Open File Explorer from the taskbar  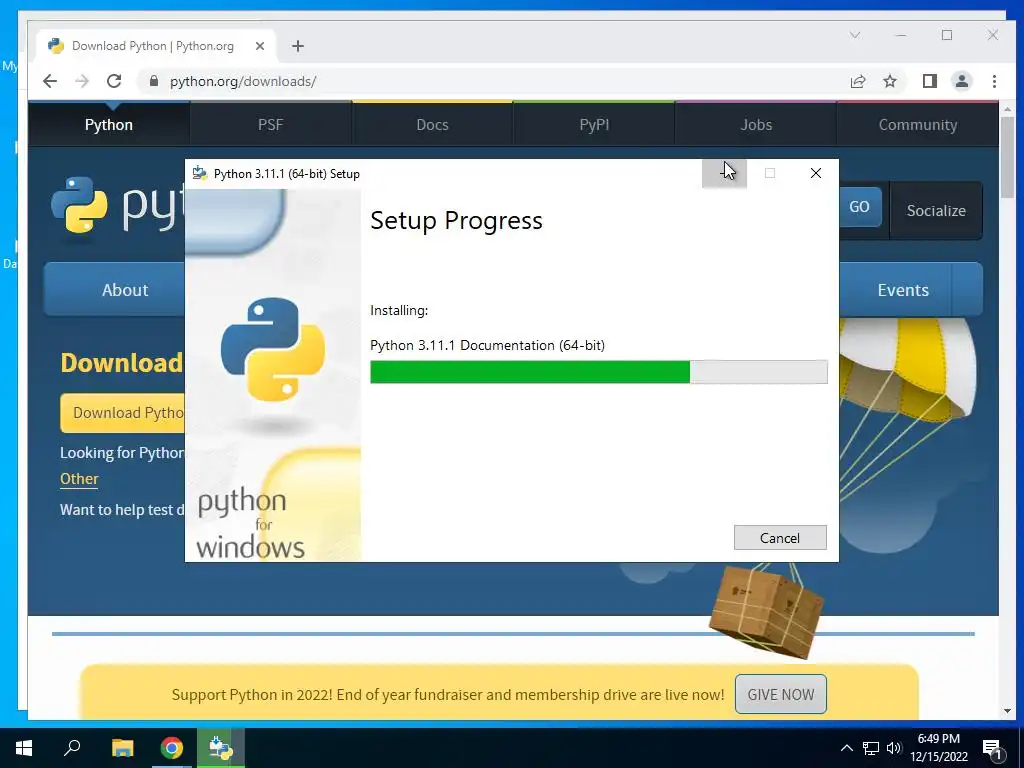click(x=122, y=748)
